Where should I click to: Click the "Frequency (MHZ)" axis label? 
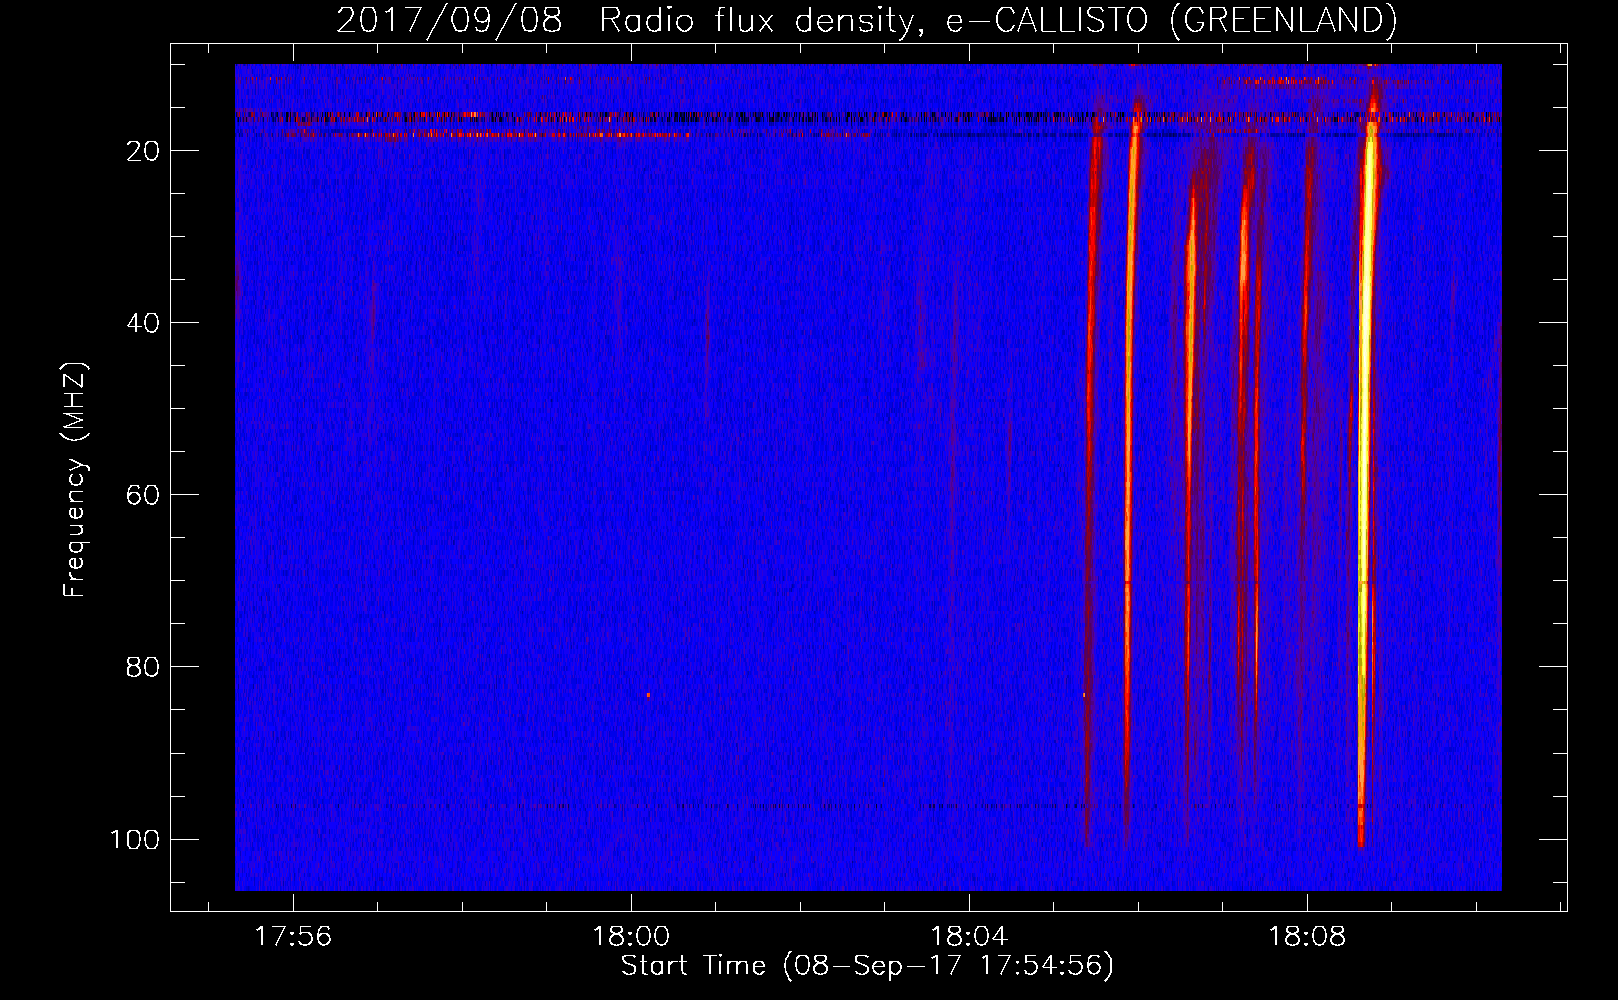[75, 480]
